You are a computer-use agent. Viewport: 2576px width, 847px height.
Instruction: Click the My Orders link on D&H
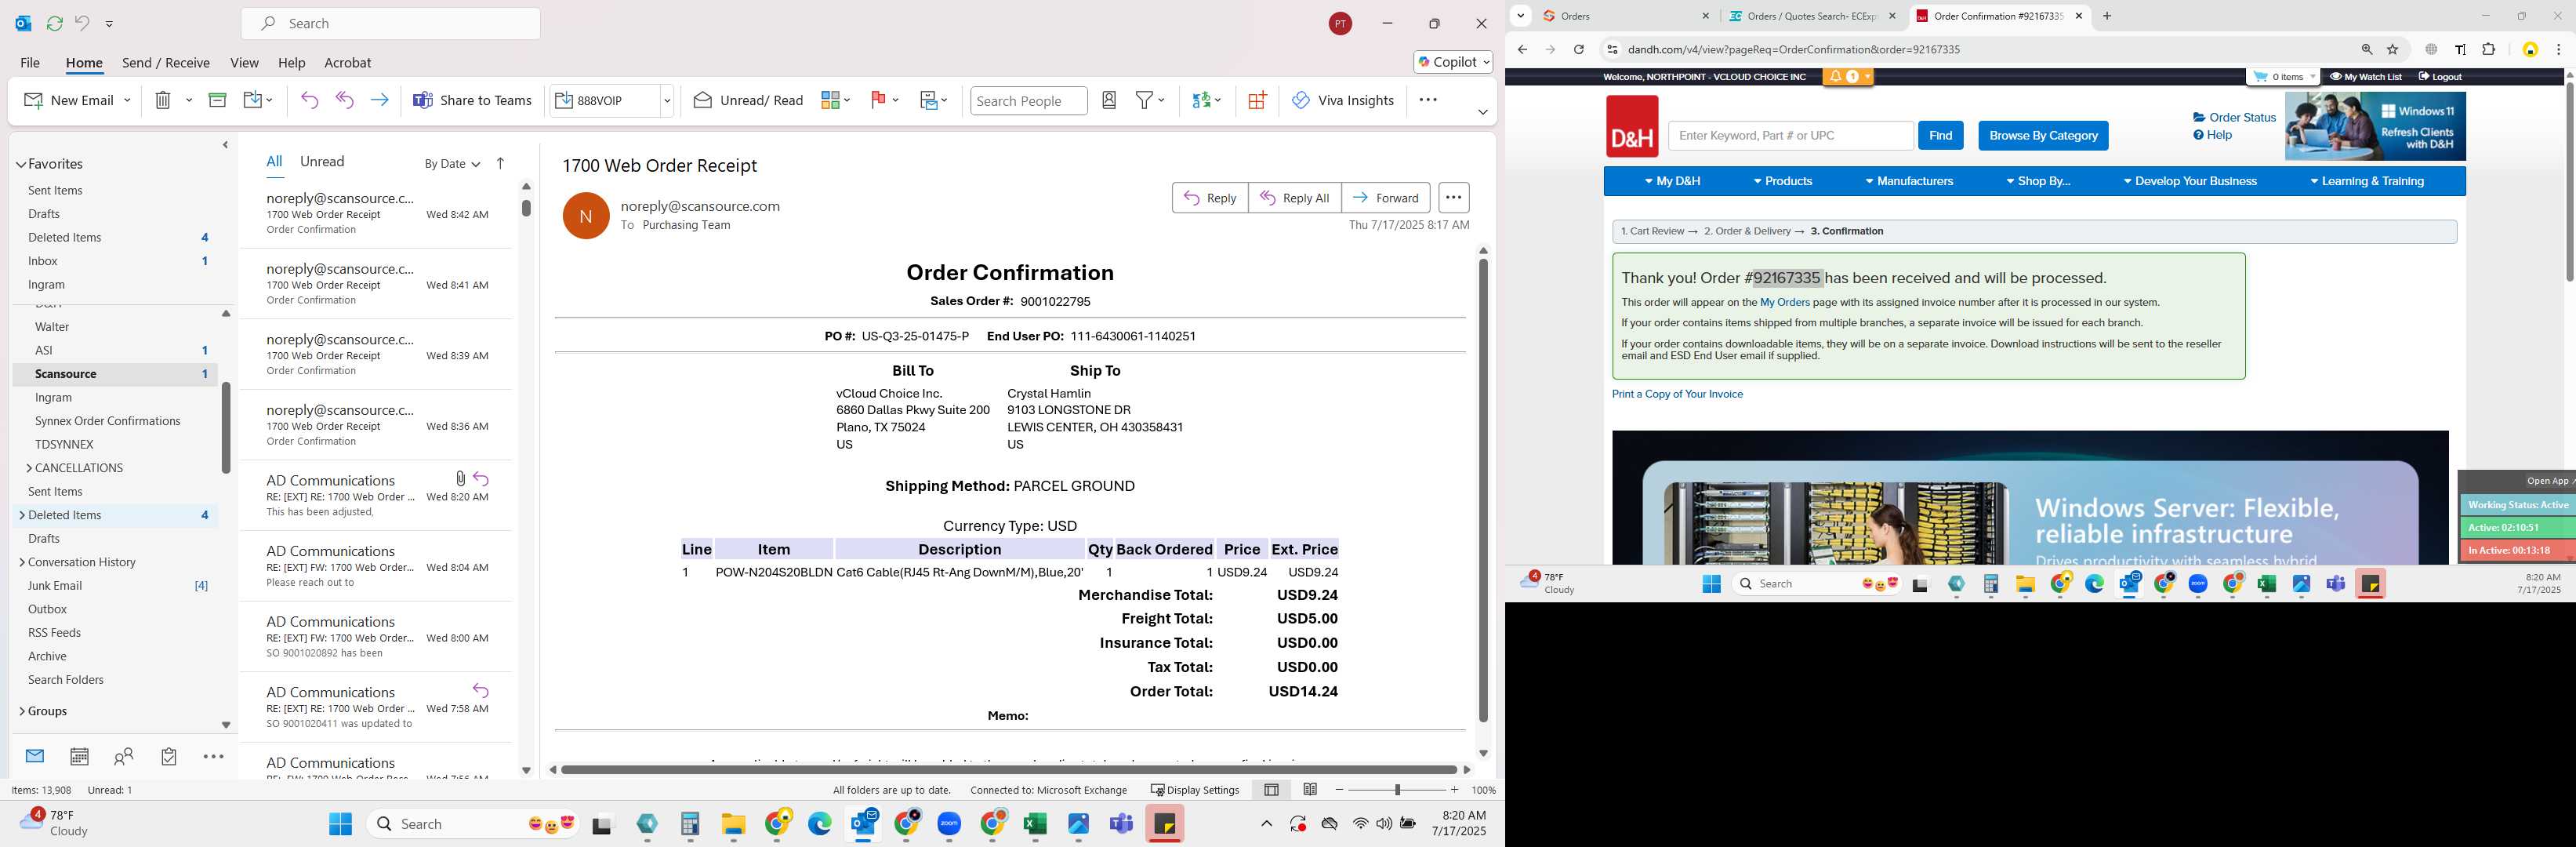(x=1785, y=302)
